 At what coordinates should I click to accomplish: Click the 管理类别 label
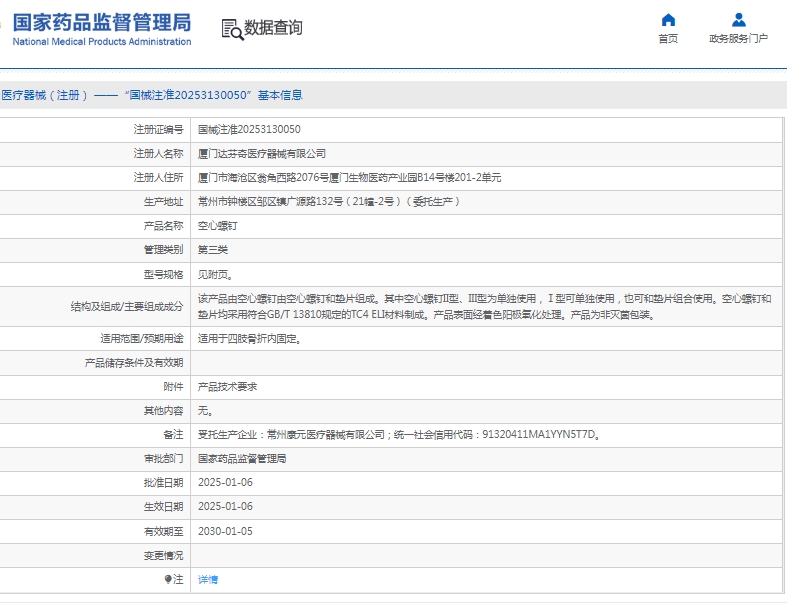coord(164,250)
